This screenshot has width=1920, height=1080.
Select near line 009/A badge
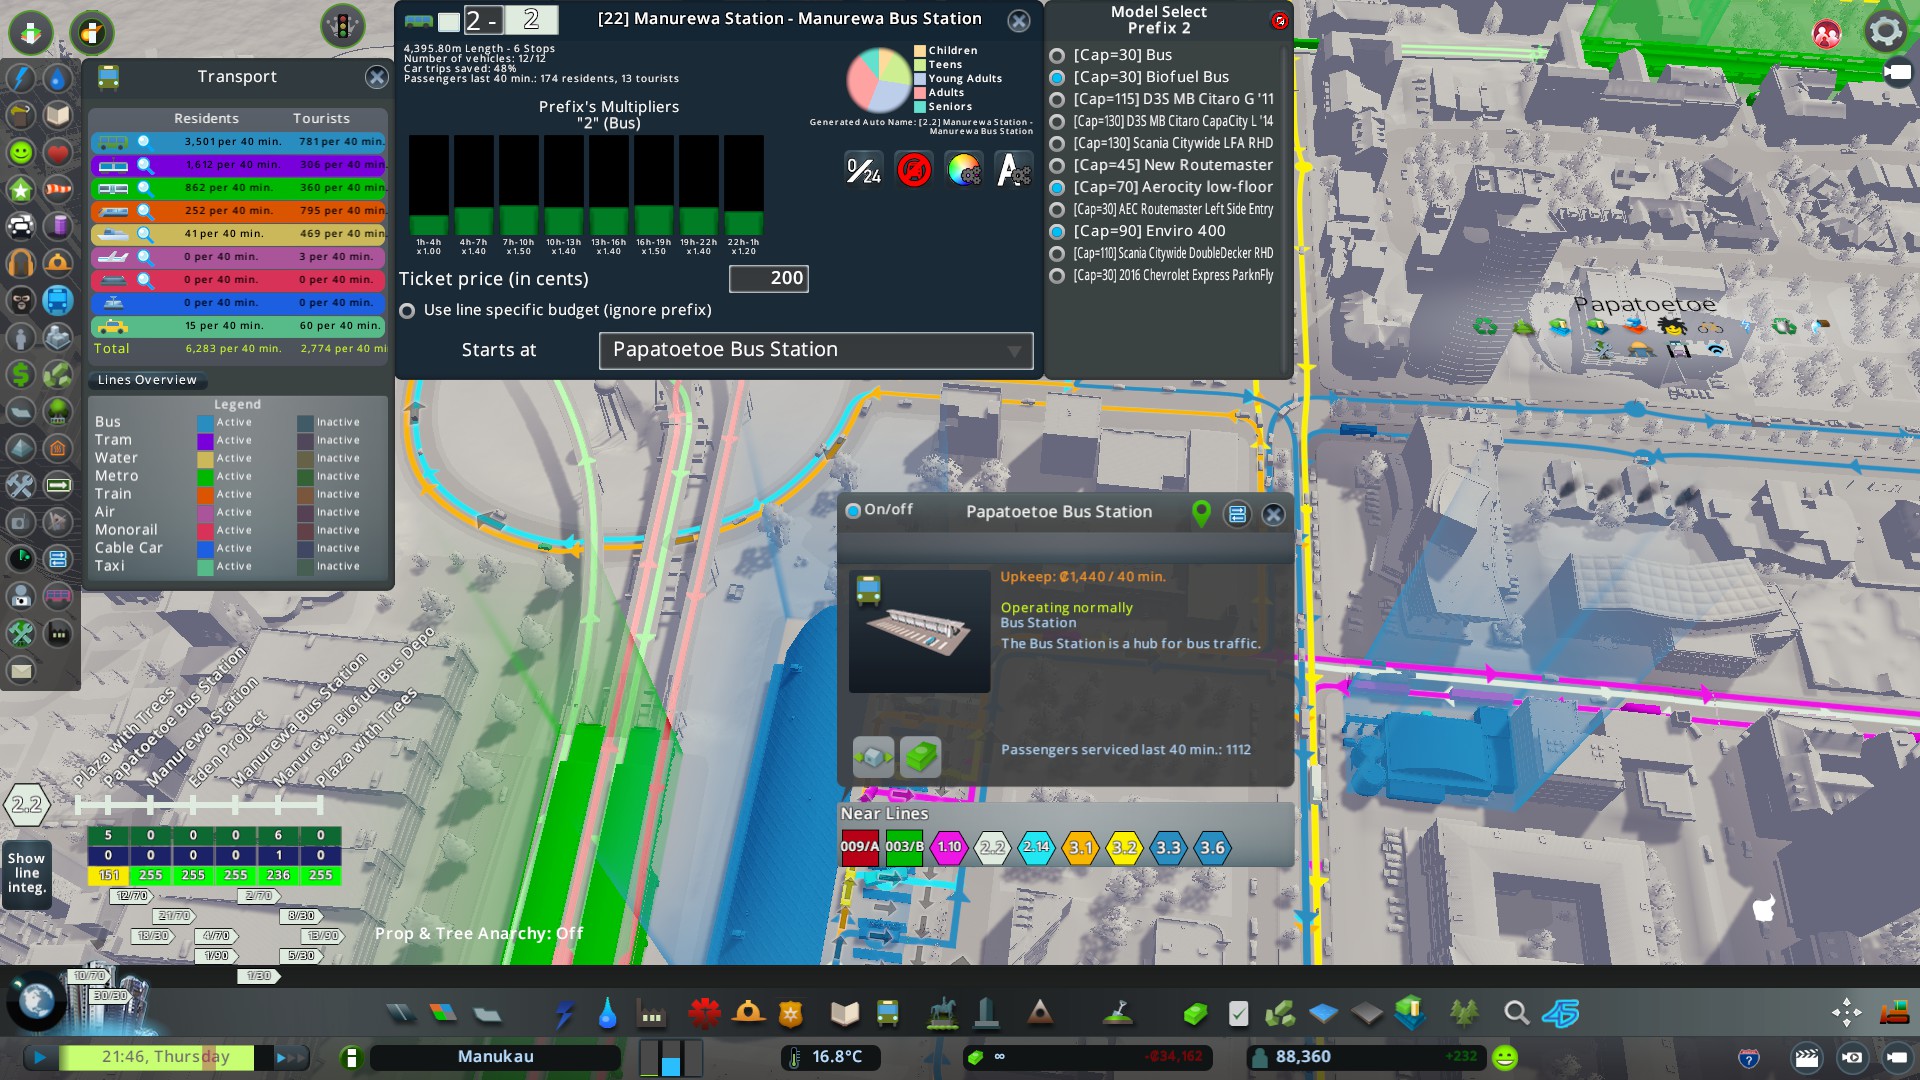[x=859, y=847]
